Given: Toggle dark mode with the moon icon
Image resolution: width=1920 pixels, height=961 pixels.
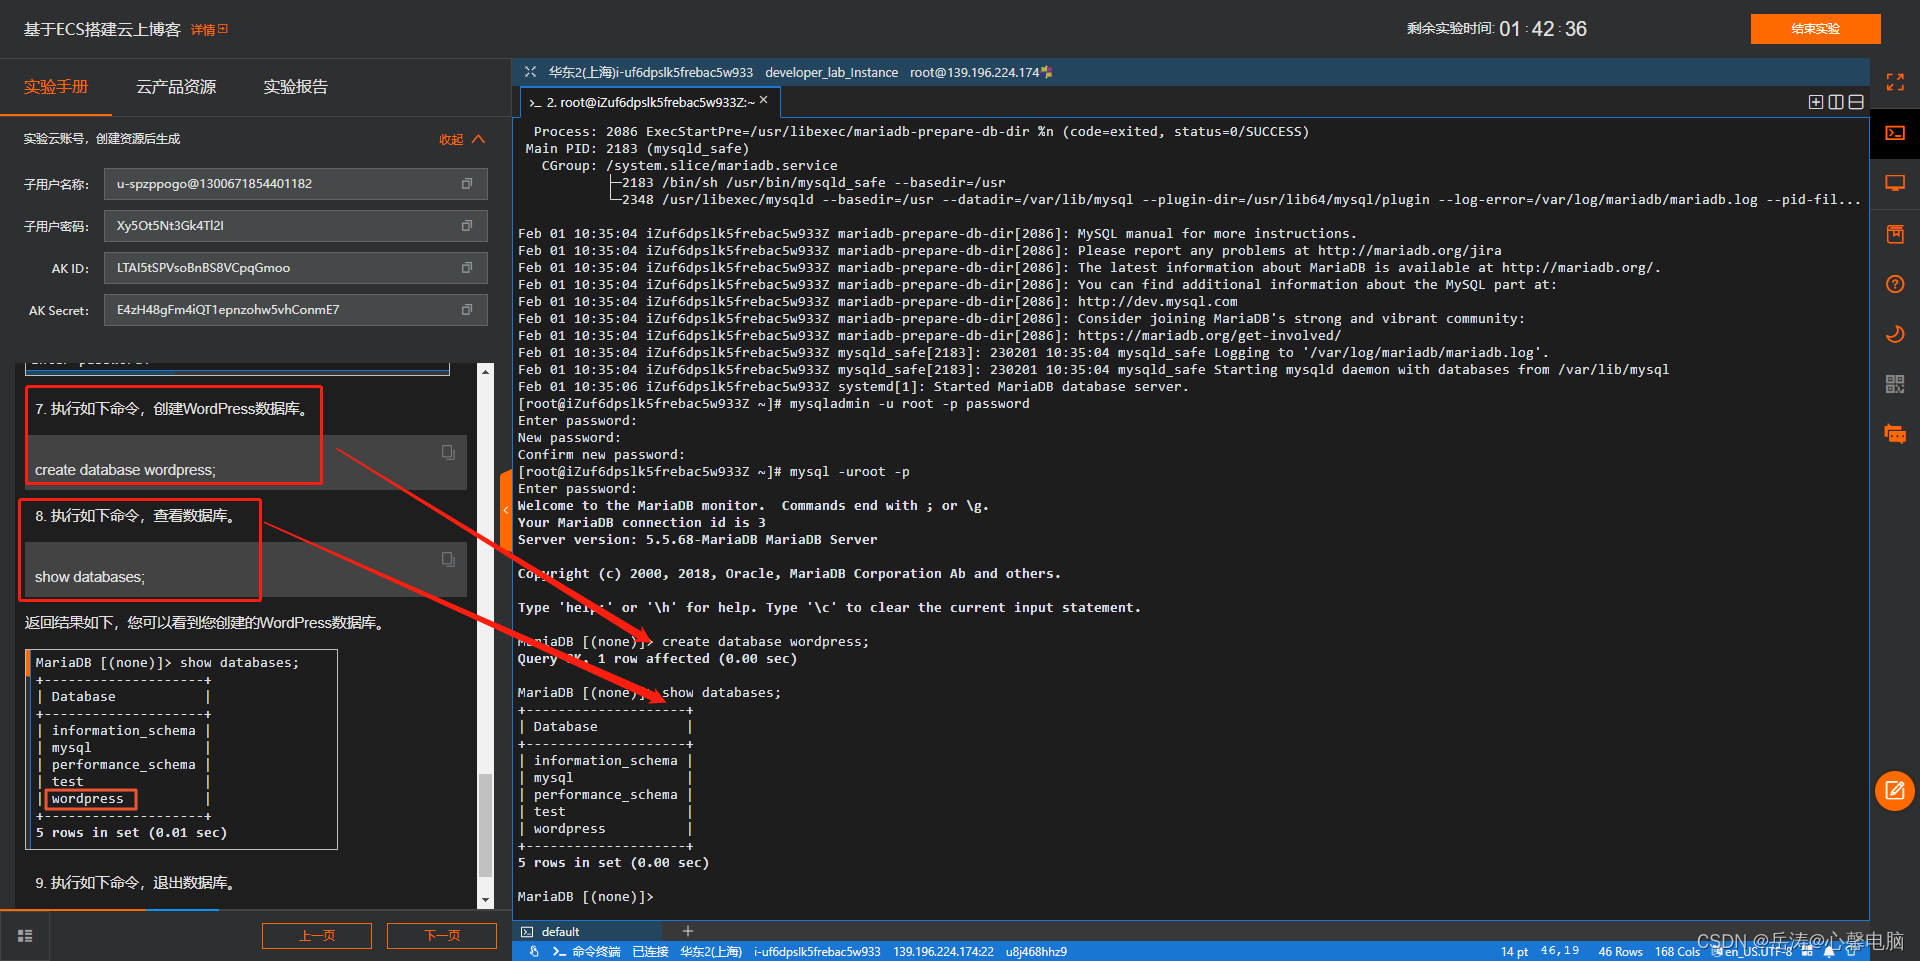Looking at the screenshot, I should [1895, 334].
